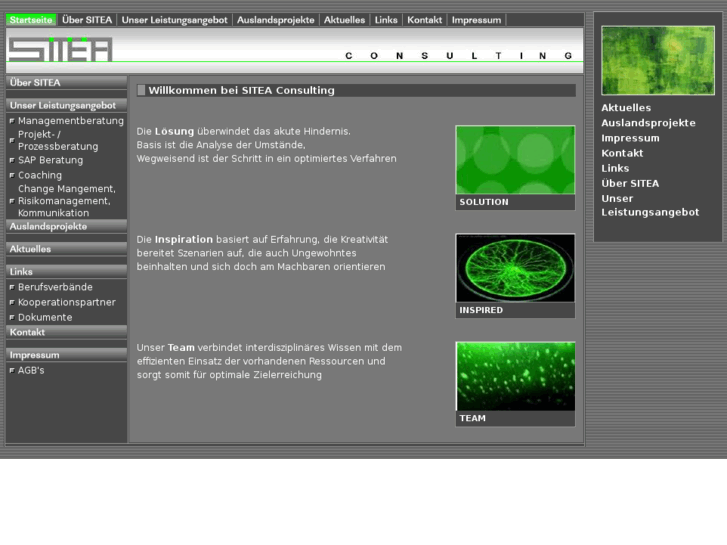The height and width of the screenshot is (545, 727).
Task: Click bullet icon beside Kooperationspartner
Action: [12, 302]
